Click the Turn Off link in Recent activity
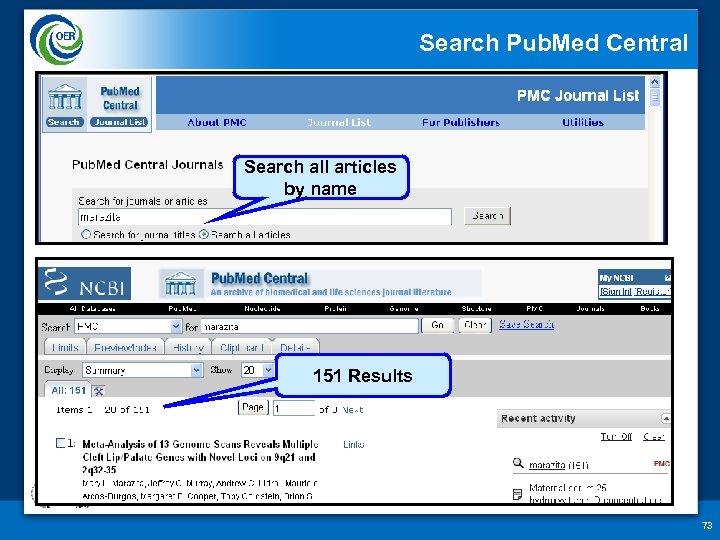 coord(616,436)
